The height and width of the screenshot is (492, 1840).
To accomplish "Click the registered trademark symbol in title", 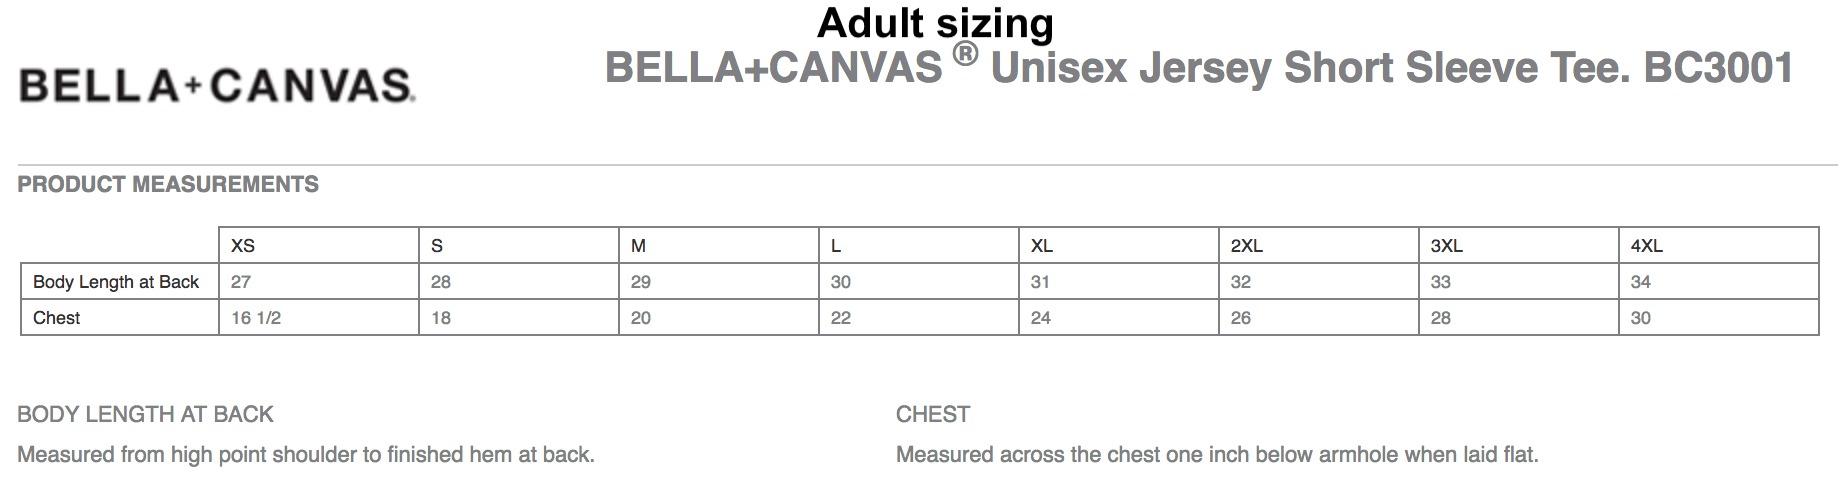I will (x=965, y=55).
